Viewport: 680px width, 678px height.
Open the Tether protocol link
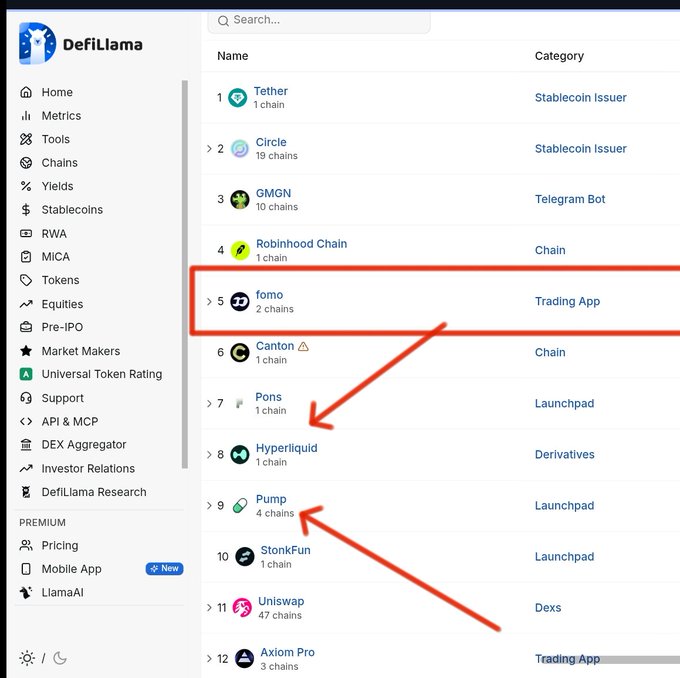271,91
